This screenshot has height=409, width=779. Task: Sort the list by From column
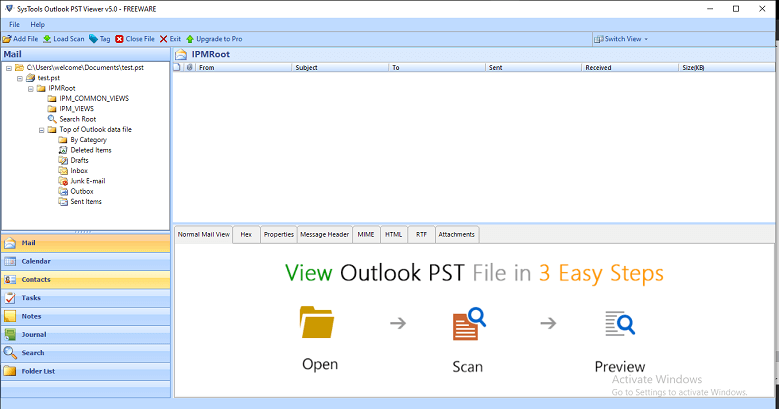(x=243, y=68)
